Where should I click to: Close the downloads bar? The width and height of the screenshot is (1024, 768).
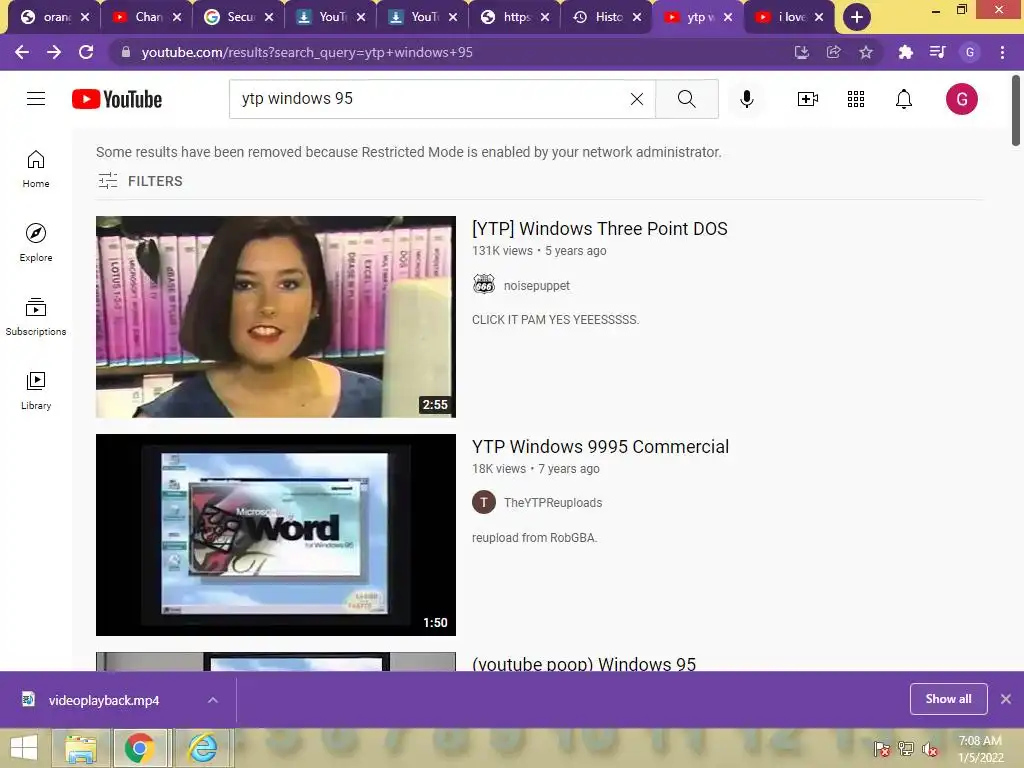click(x=1006, y=699)
